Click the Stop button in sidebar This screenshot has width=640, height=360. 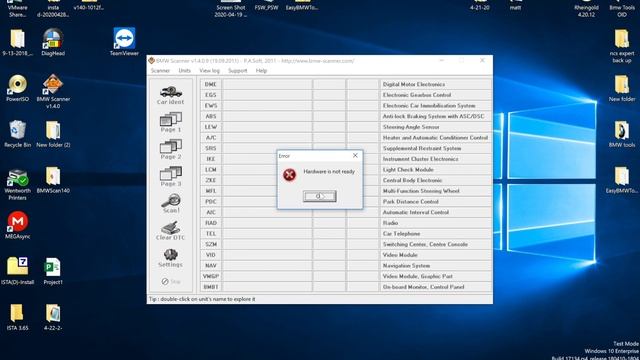point(171,281)
